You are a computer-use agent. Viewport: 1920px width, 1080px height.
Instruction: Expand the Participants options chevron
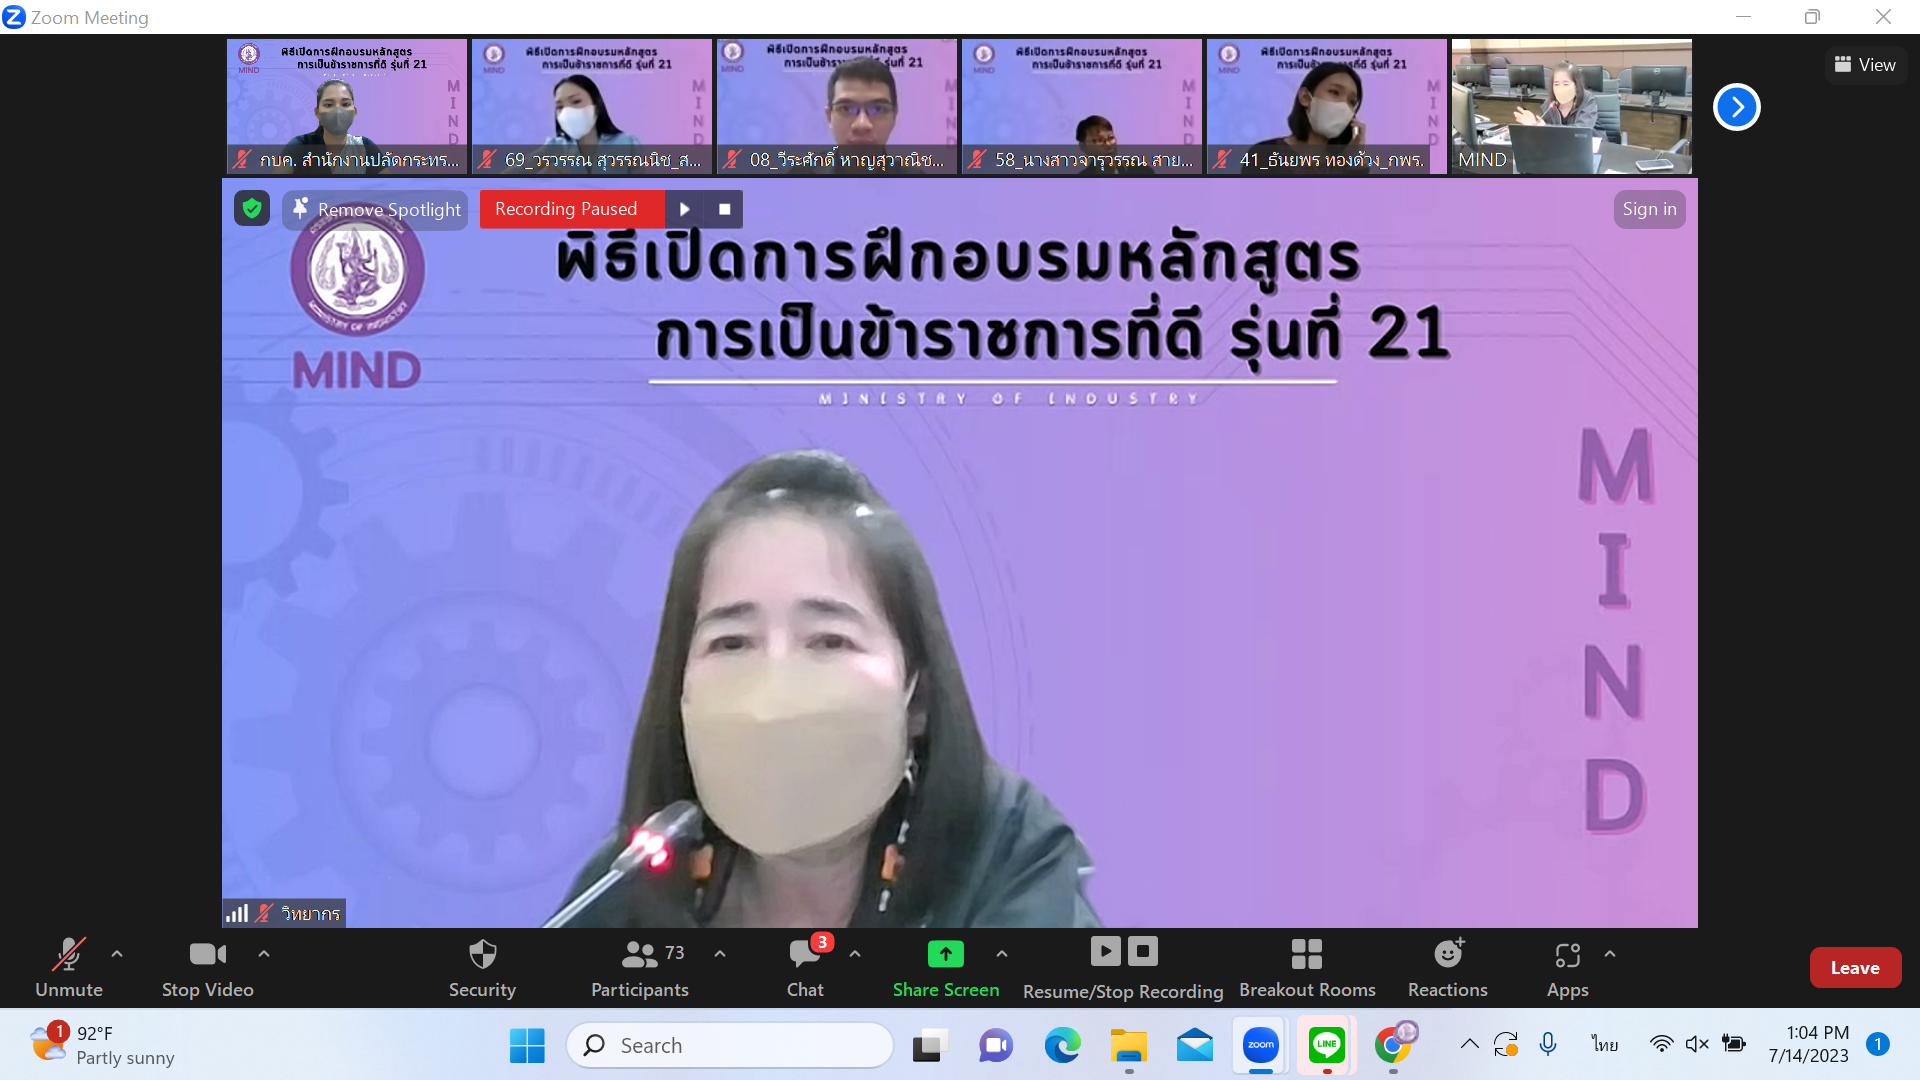click(720, 954)
